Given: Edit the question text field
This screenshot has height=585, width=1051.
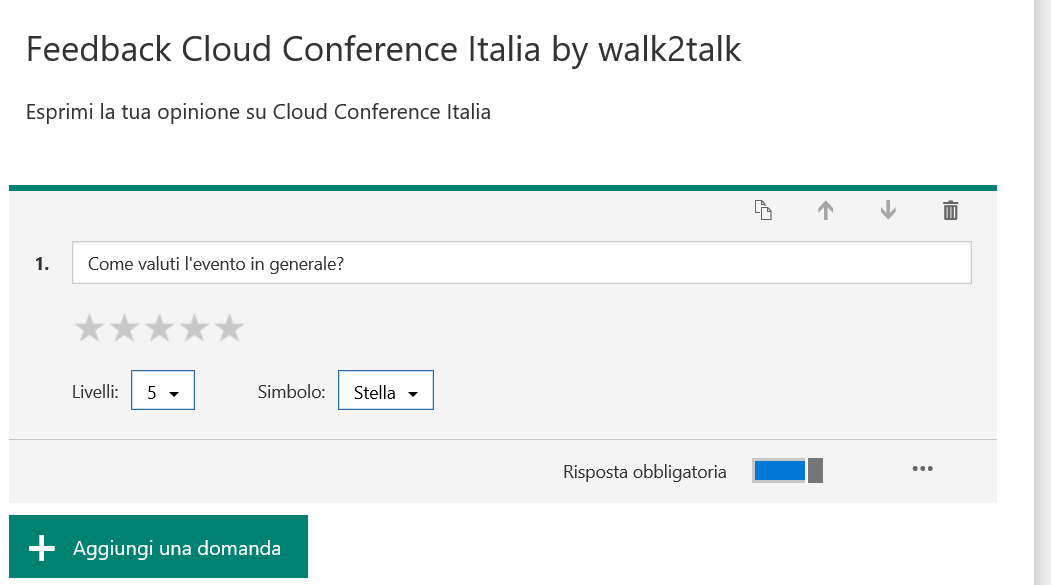Looking at the screenshot, I should [x=521, y=265].
